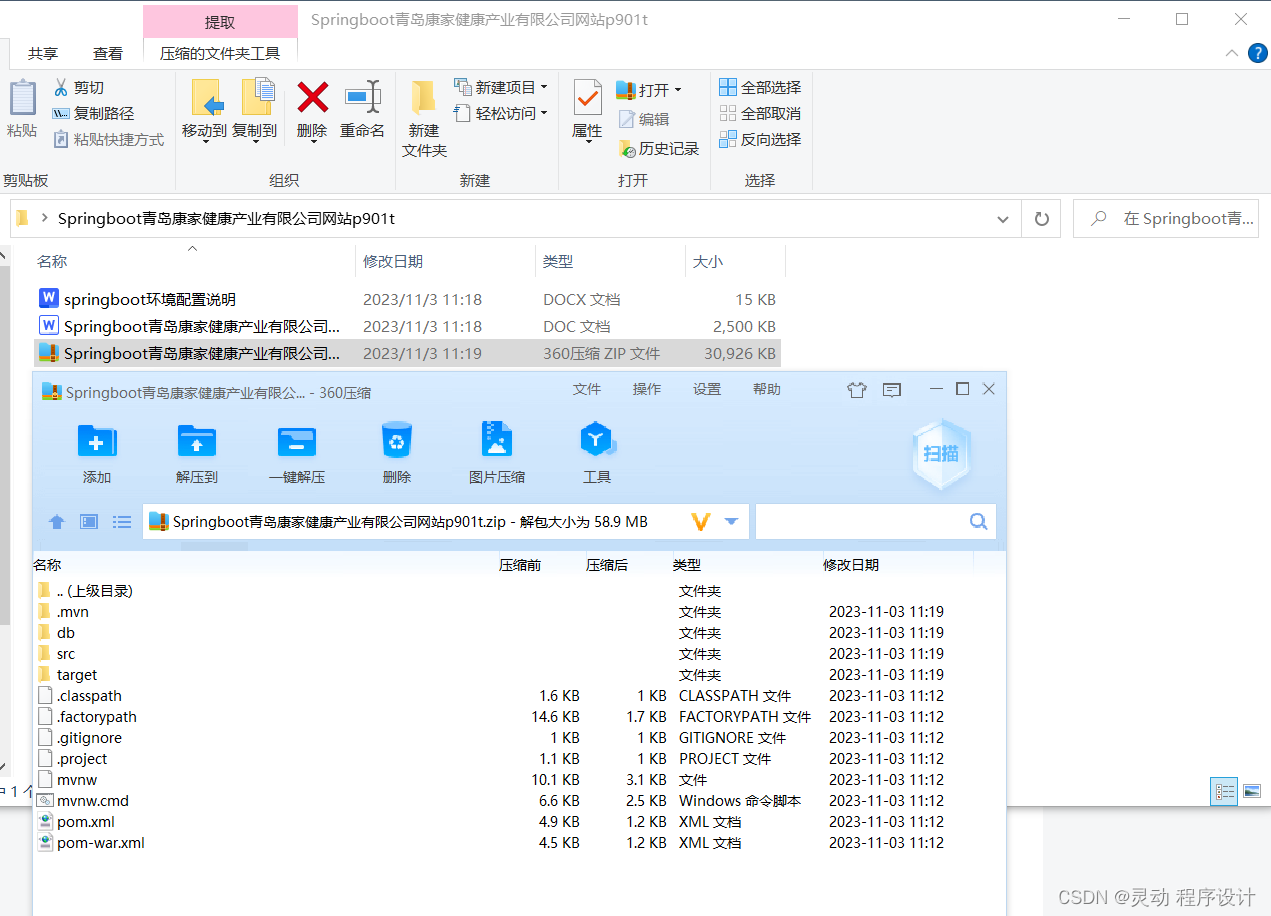The width and height of the screenshot is (1271, 916).
Task: Open 属性 properties from the ribbon
Action: point(587,110)
